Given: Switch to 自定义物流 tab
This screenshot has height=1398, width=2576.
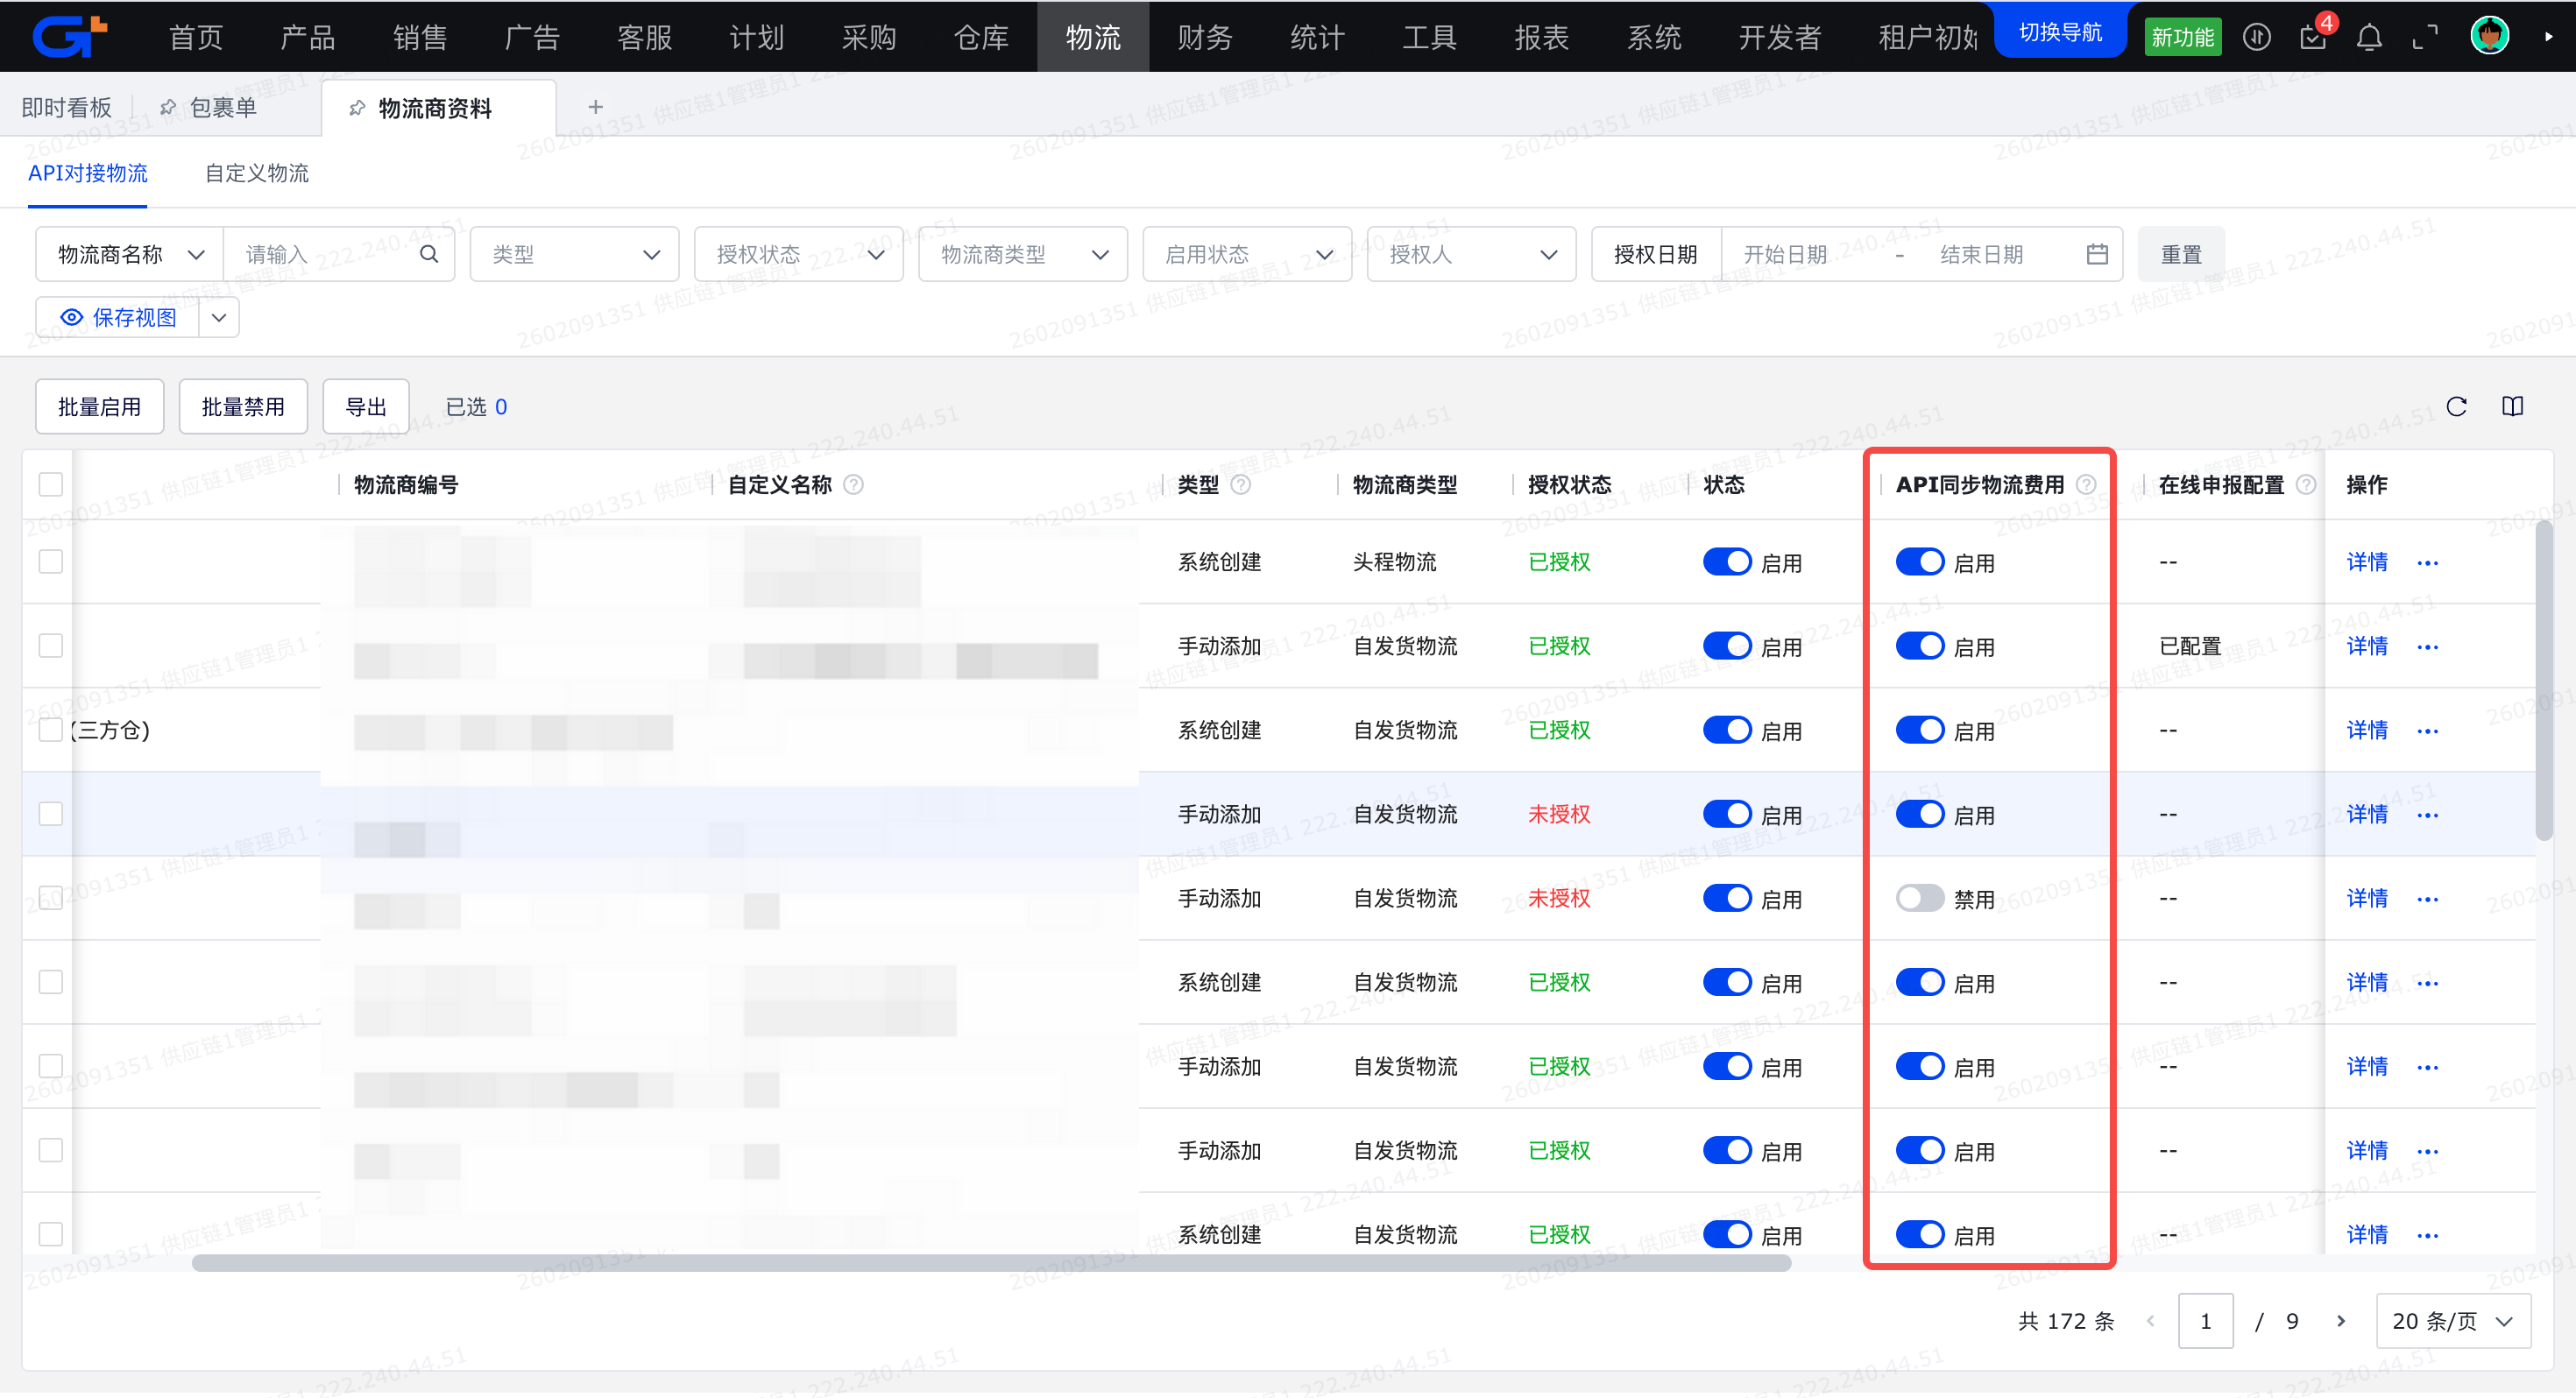Looking at the screenshot, I should (257, 173).
